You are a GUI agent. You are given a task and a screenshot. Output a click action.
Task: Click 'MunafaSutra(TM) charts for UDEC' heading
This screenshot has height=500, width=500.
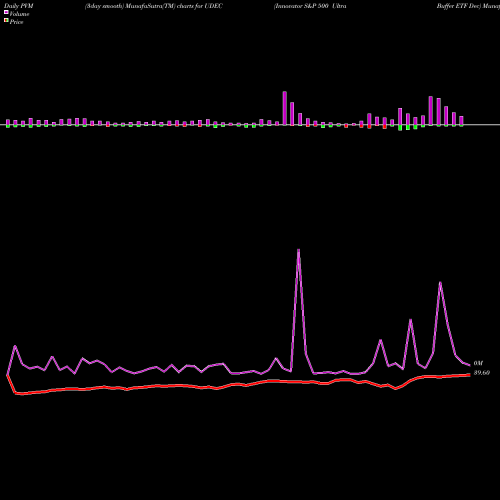[x=174, y=6]
